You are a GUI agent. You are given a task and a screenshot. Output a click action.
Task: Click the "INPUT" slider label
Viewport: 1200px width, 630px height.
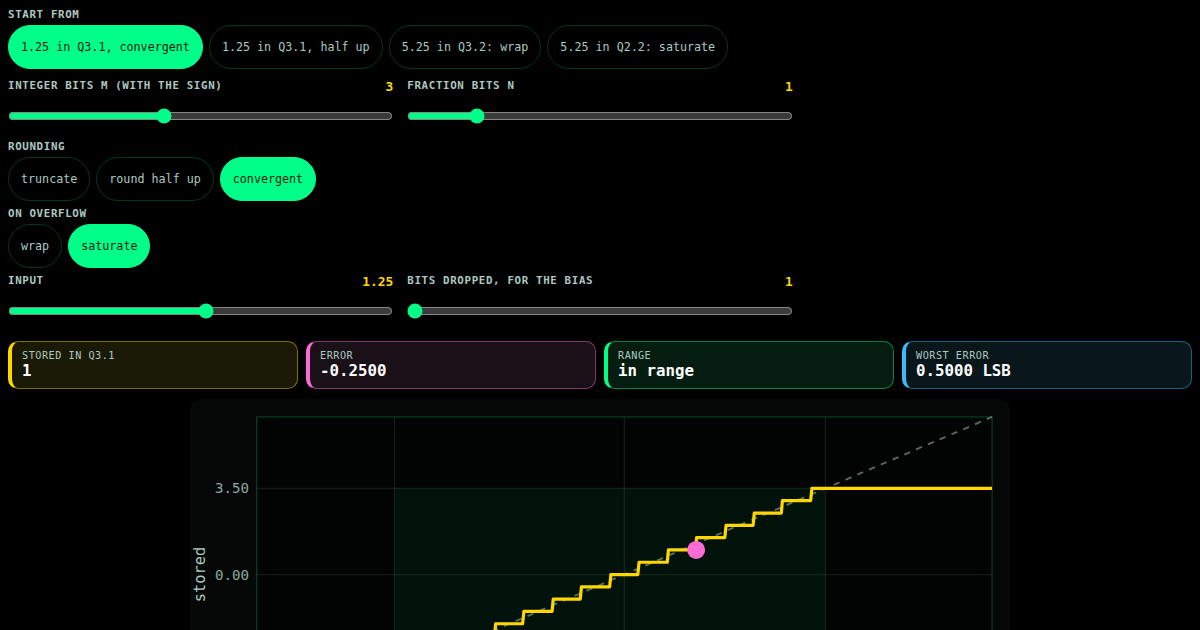(x=26, y=280)
